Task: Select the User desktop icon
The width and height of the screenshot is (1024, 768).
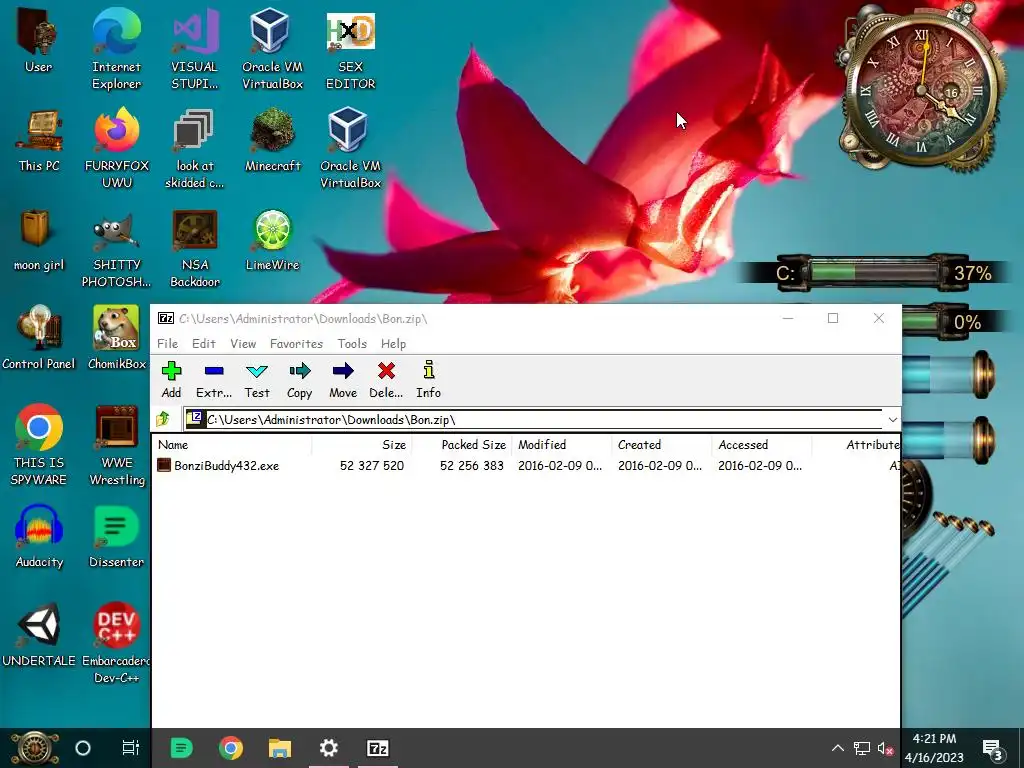Action: coord(39,42)
